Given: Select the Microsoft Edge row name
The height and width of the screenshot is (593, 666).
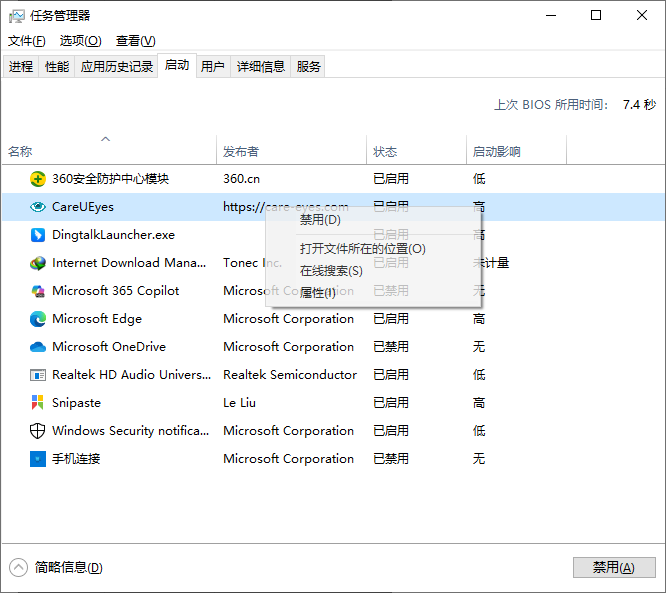Looking at the screenshot, I should tap(97, 319).
